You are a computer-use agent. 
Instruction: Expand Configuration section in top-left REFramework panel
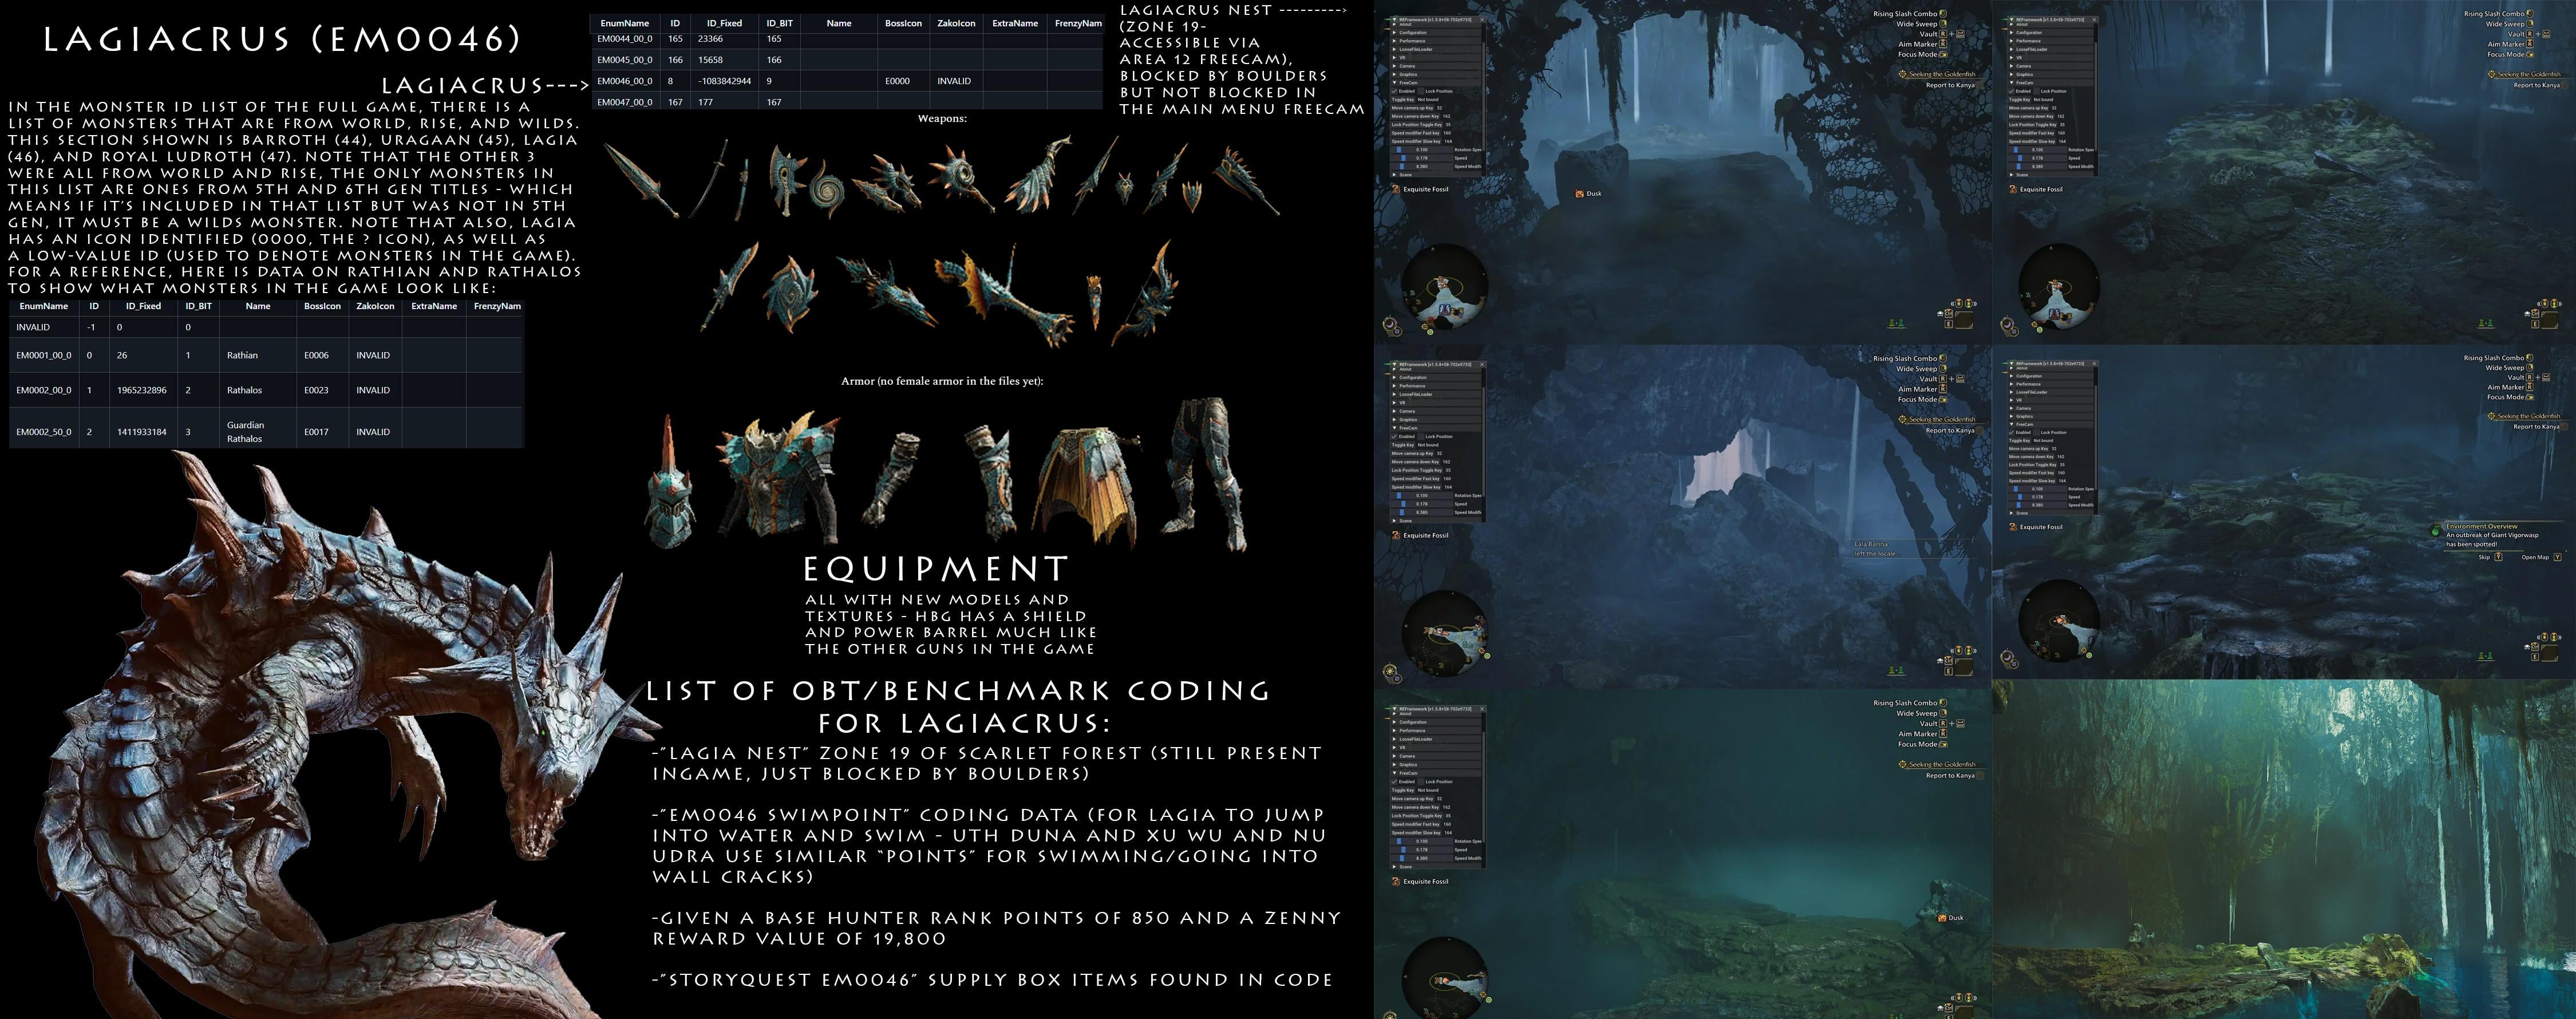tap(1436, 33)
